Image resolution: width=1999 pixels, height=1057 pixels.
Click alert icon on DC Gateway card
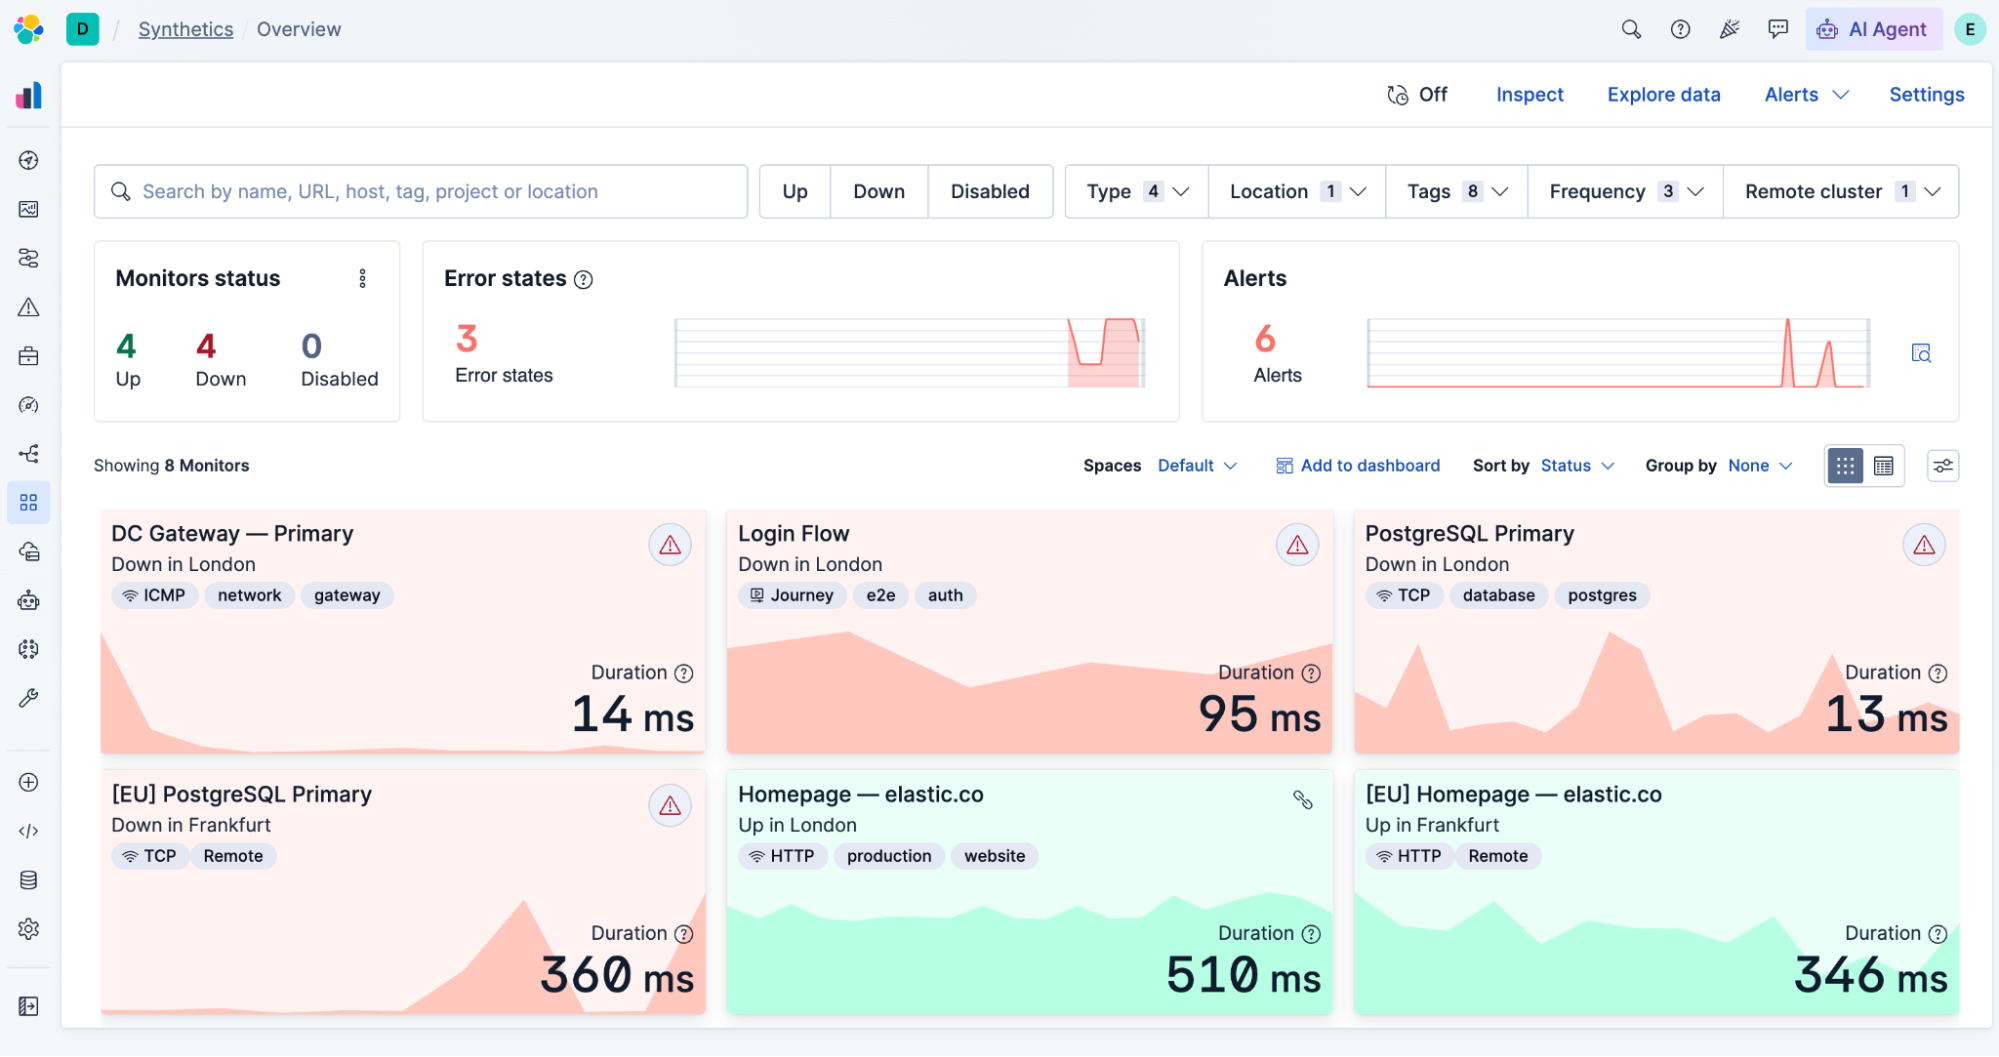(670, 545)
